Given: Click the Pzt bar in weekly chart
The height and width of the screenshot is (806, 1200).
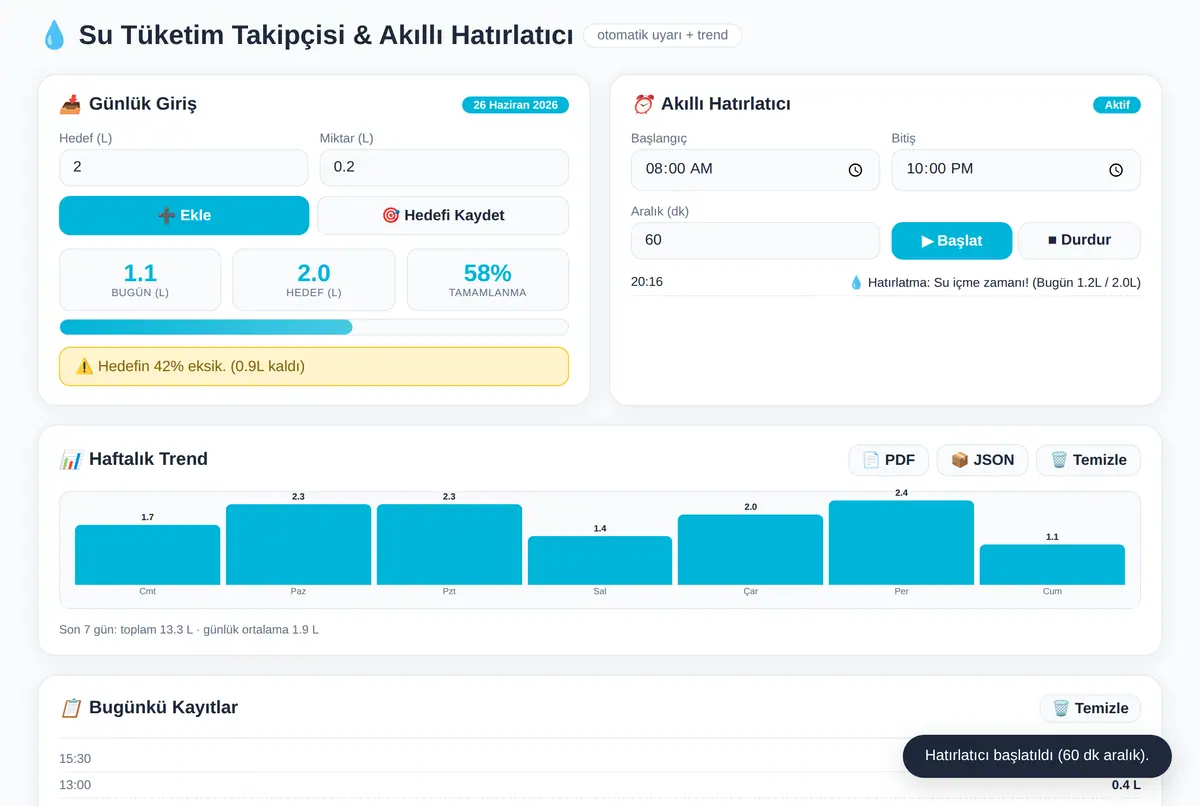Looking at the screenshot, I should click(x=449, y=545).
